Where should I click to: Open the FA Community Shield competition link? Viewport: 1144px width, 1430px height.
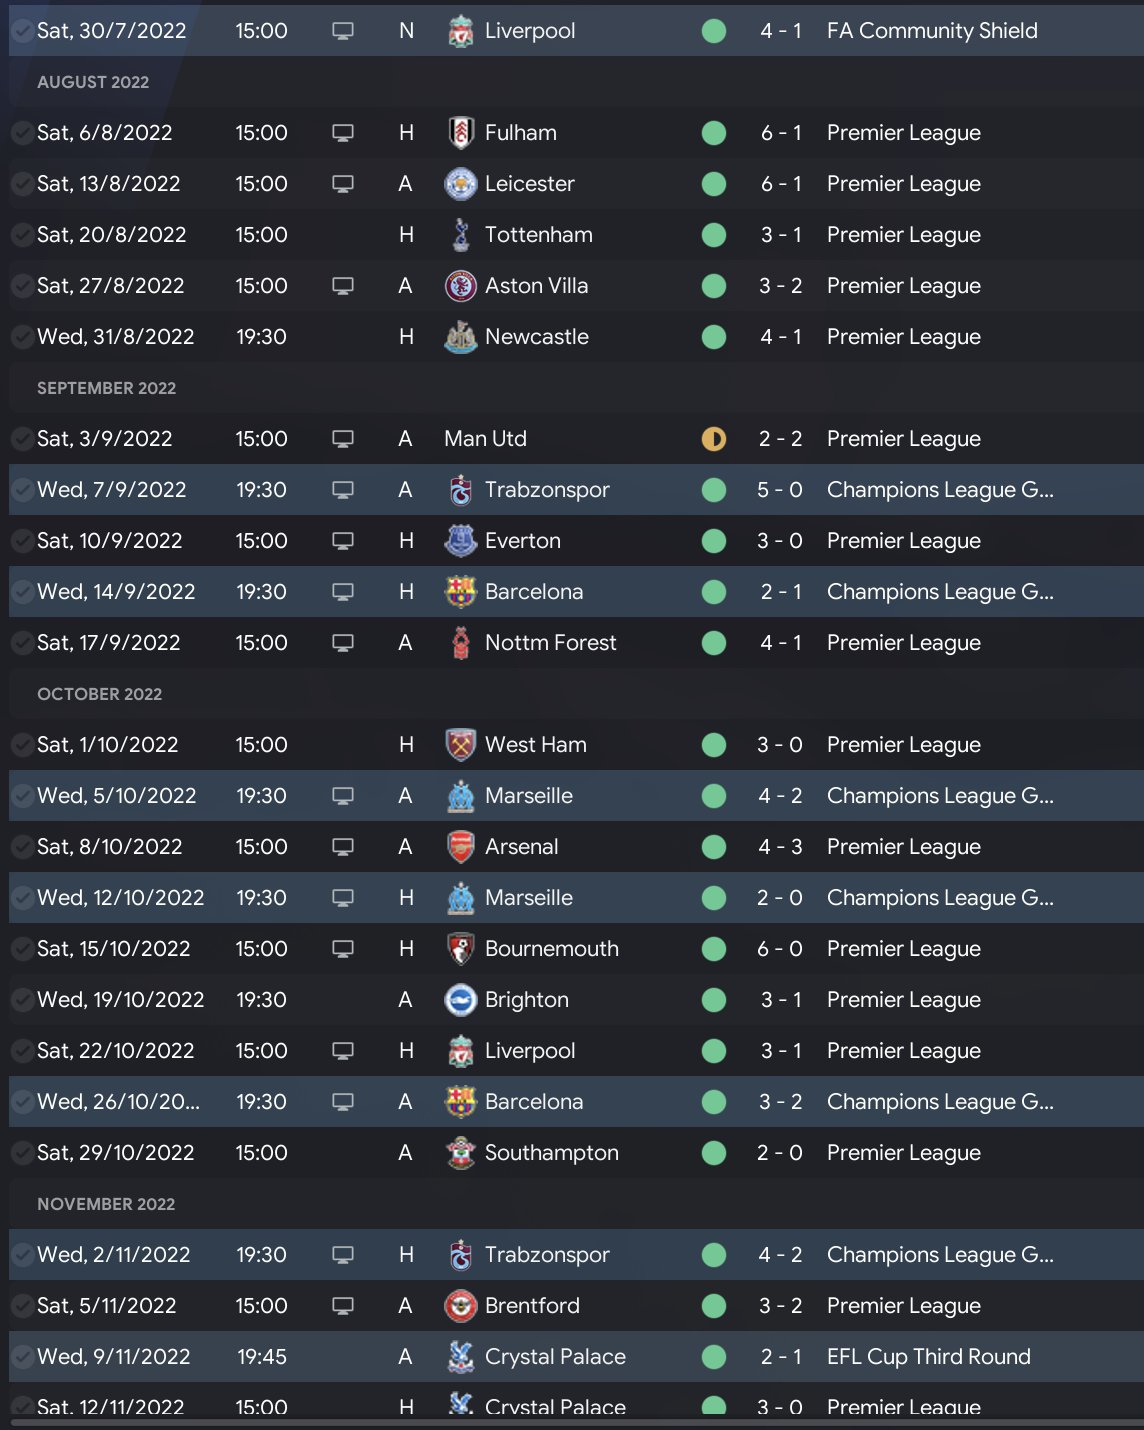point(931,31)
